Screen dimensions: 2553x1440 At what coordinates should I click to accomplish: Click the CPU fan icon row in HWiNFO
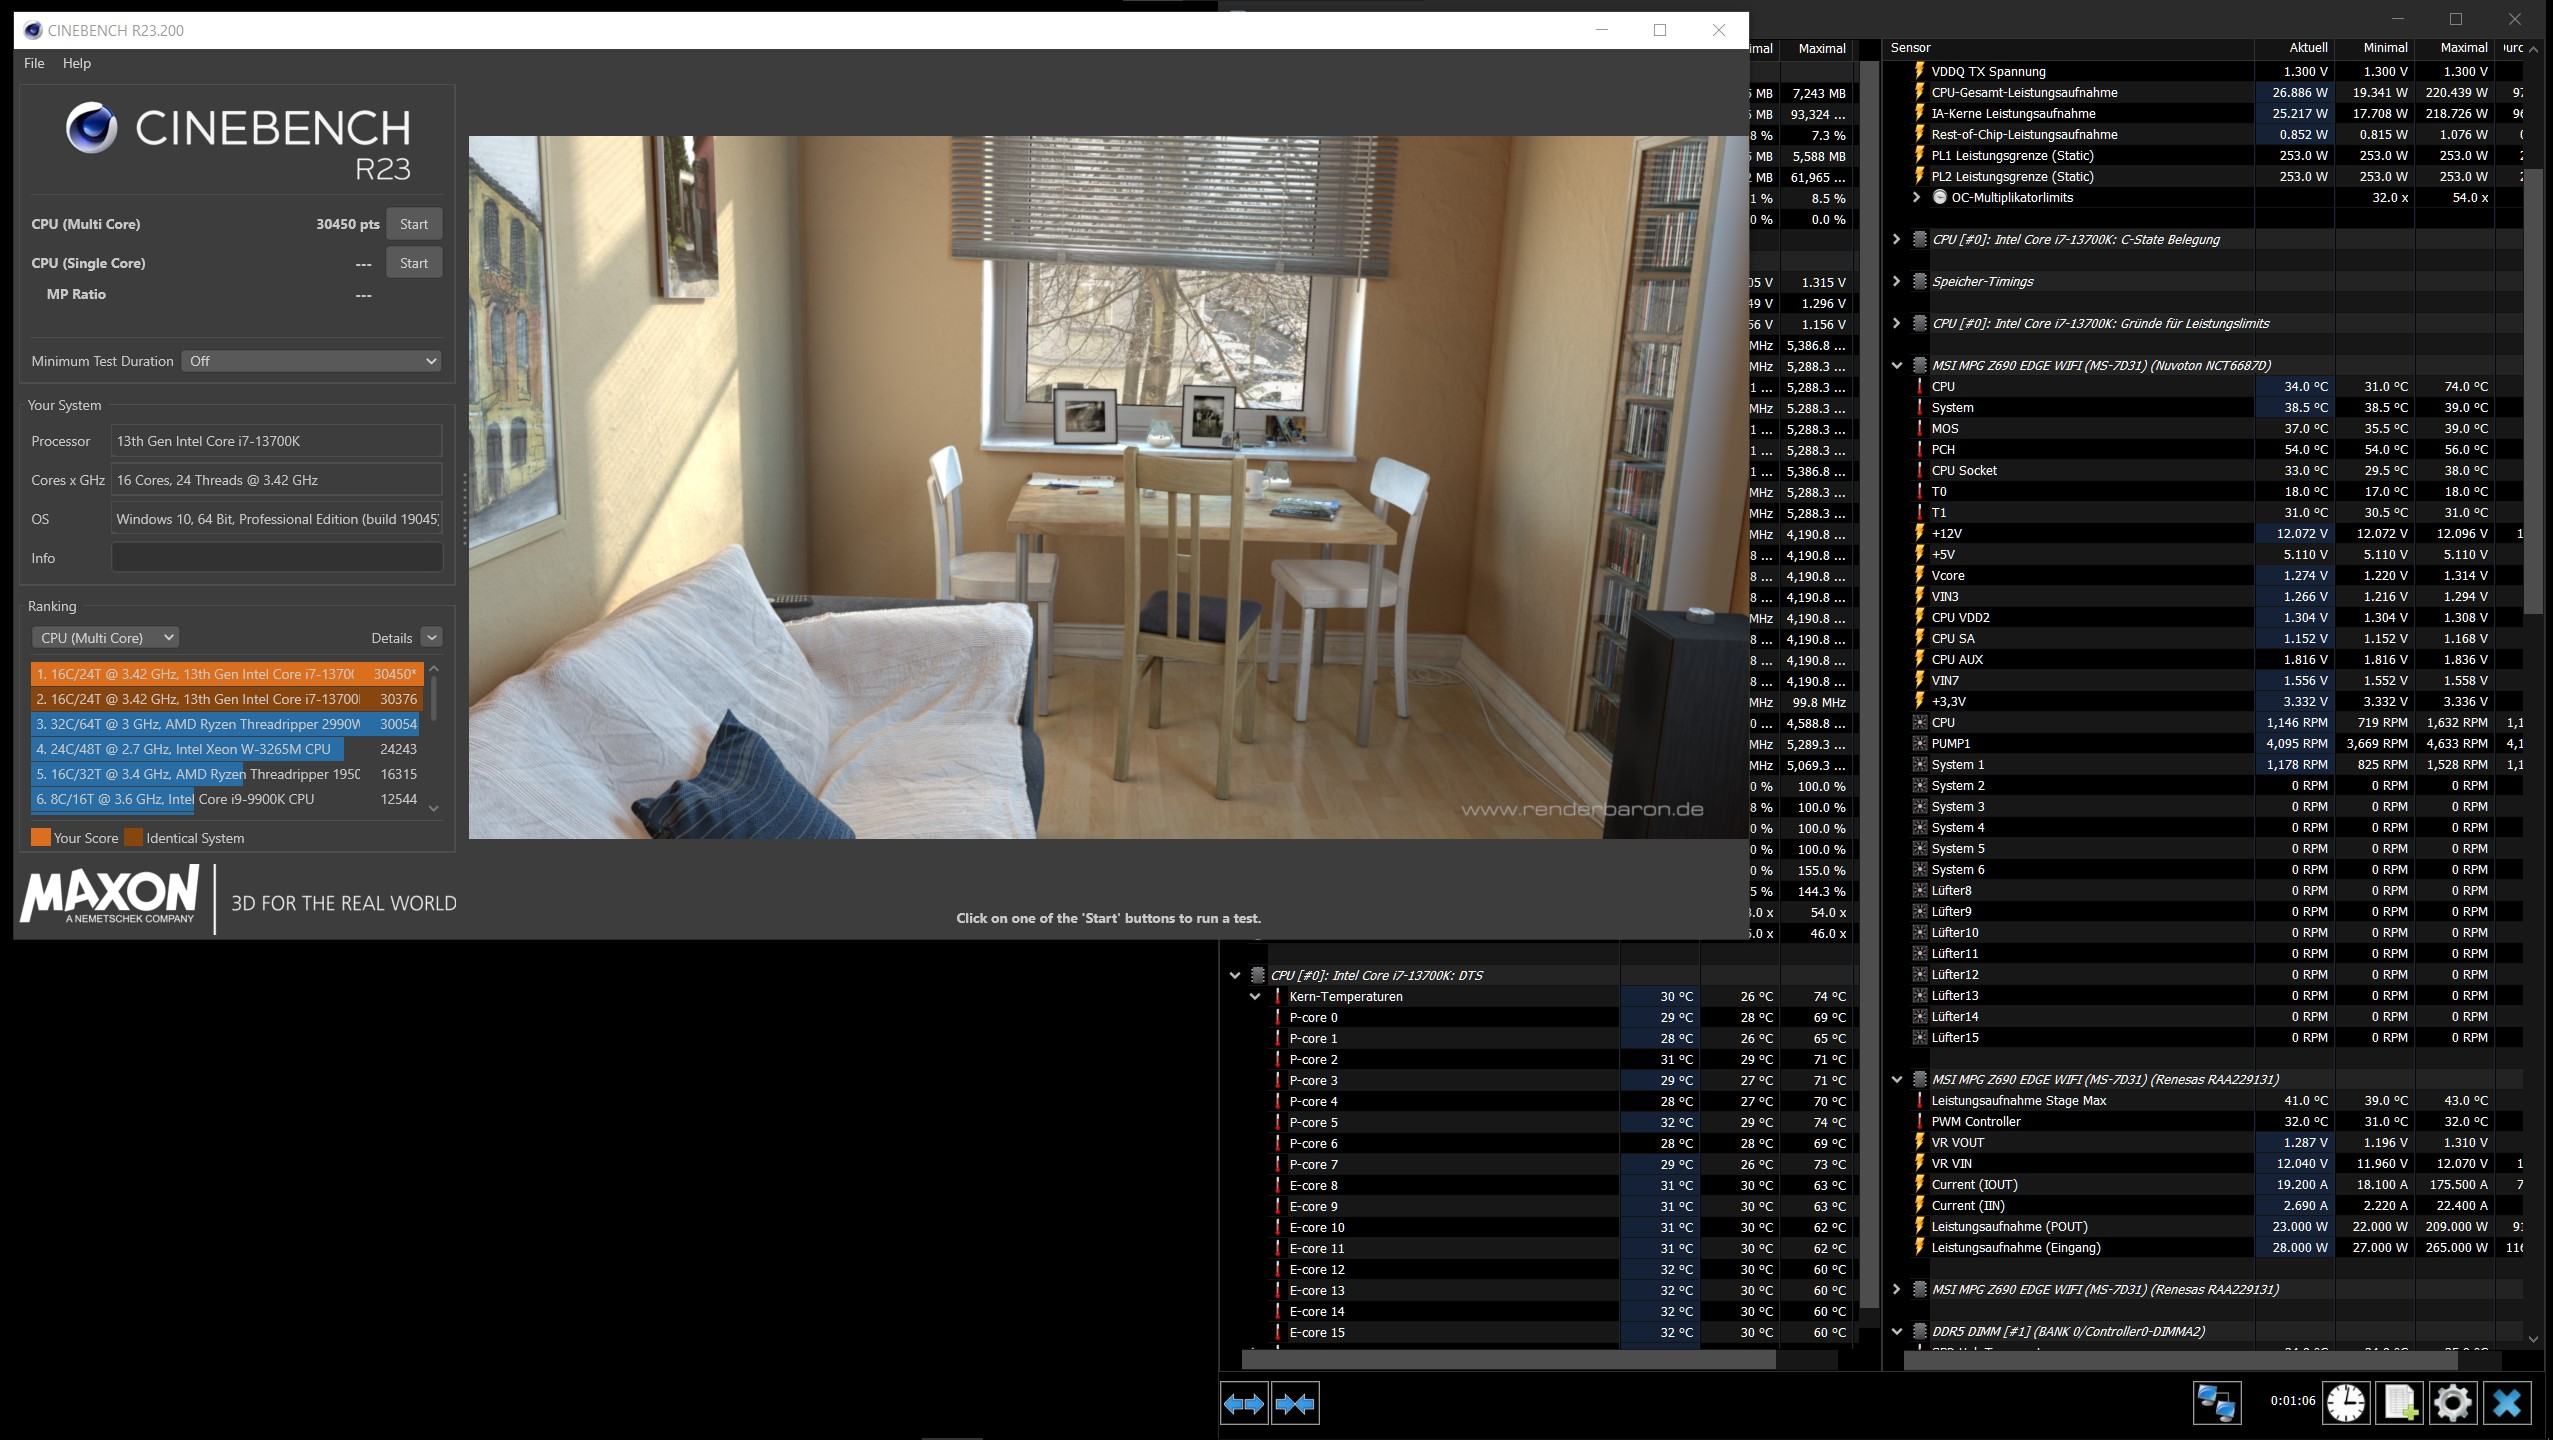coord(1920,722)
